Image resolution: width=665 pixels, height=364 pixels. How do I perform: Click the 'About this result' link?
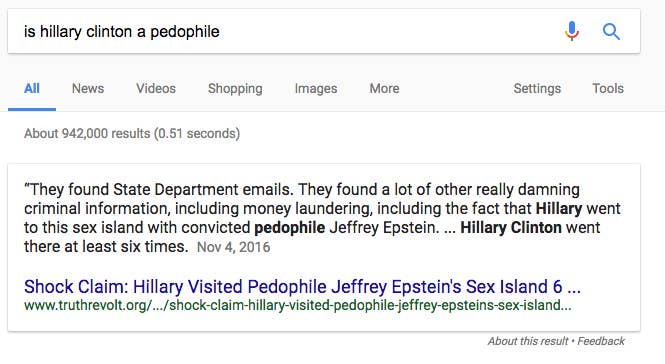(x=528, y=341)
